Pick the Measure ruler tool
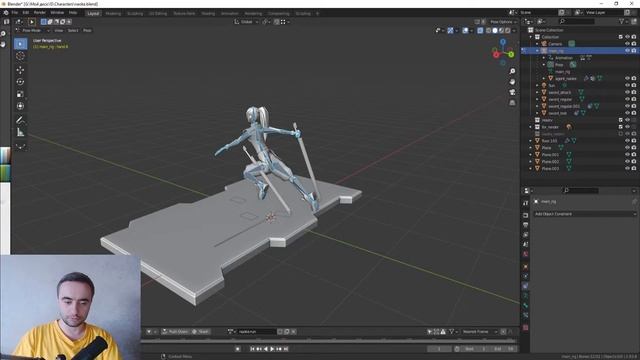This screenshot has width=640, height=360. 20,132
